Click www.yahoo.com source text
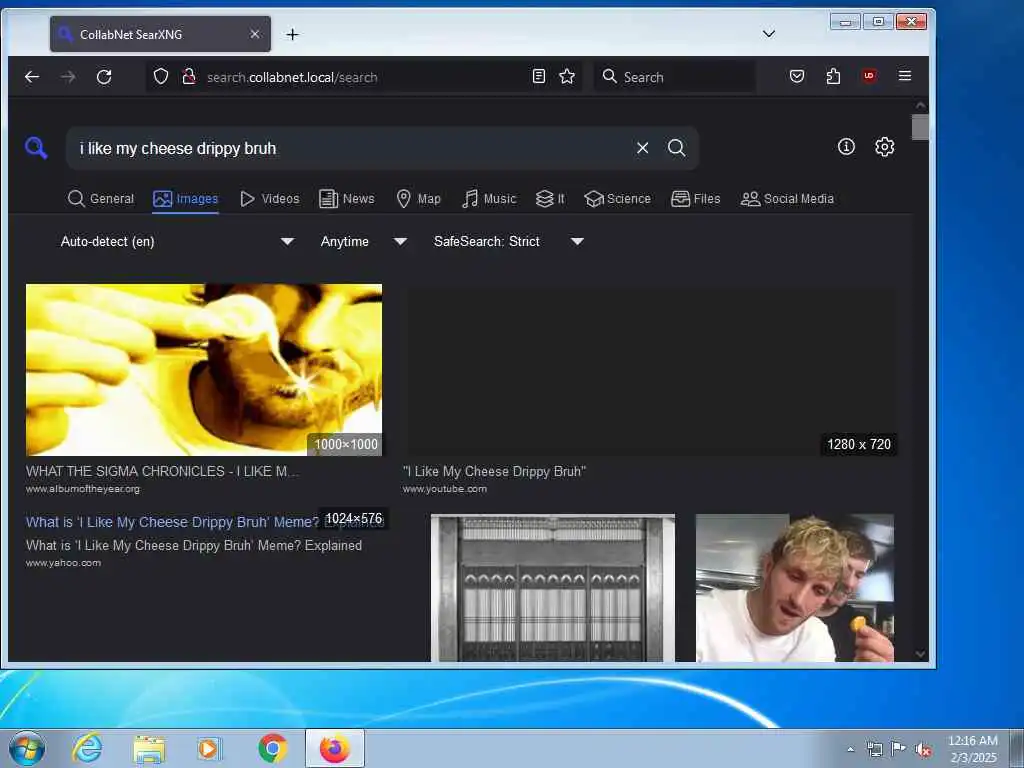Screen dimensions: 1024x768 click(63, 562)
